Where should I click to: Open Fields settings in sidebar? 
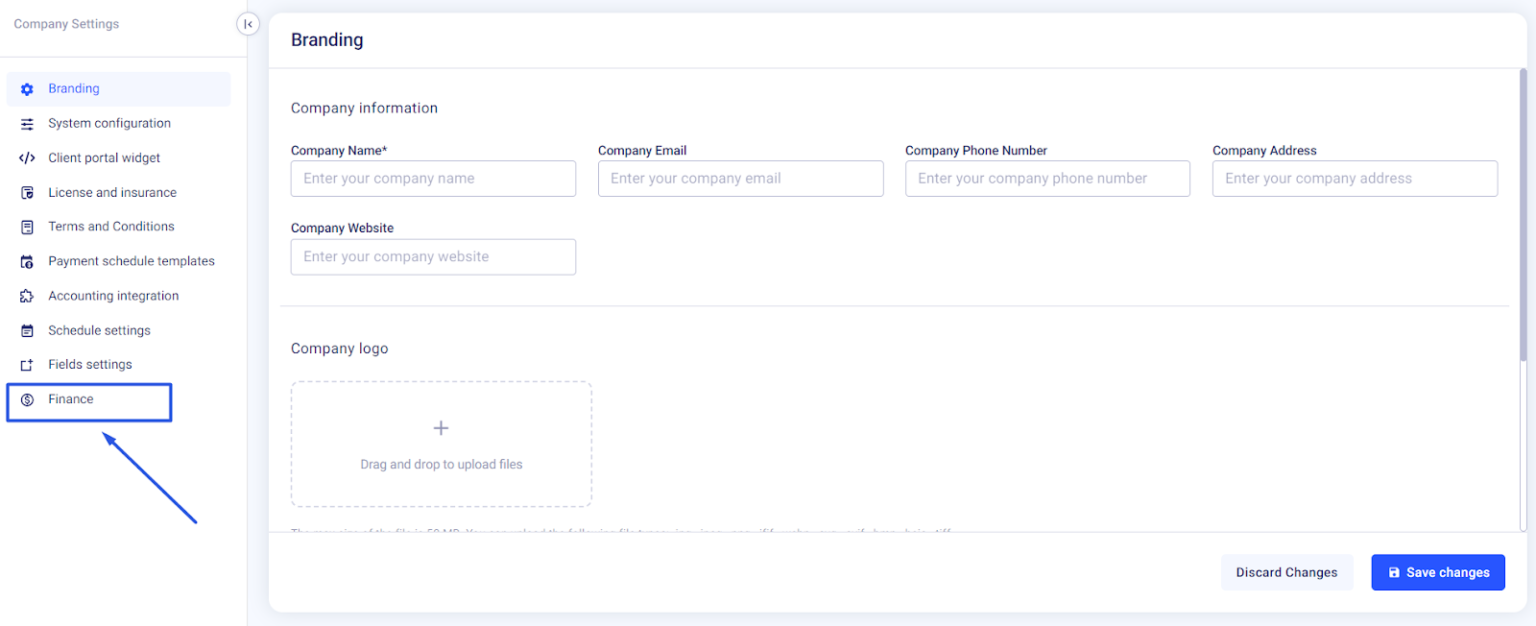click(x=90, y=365)
